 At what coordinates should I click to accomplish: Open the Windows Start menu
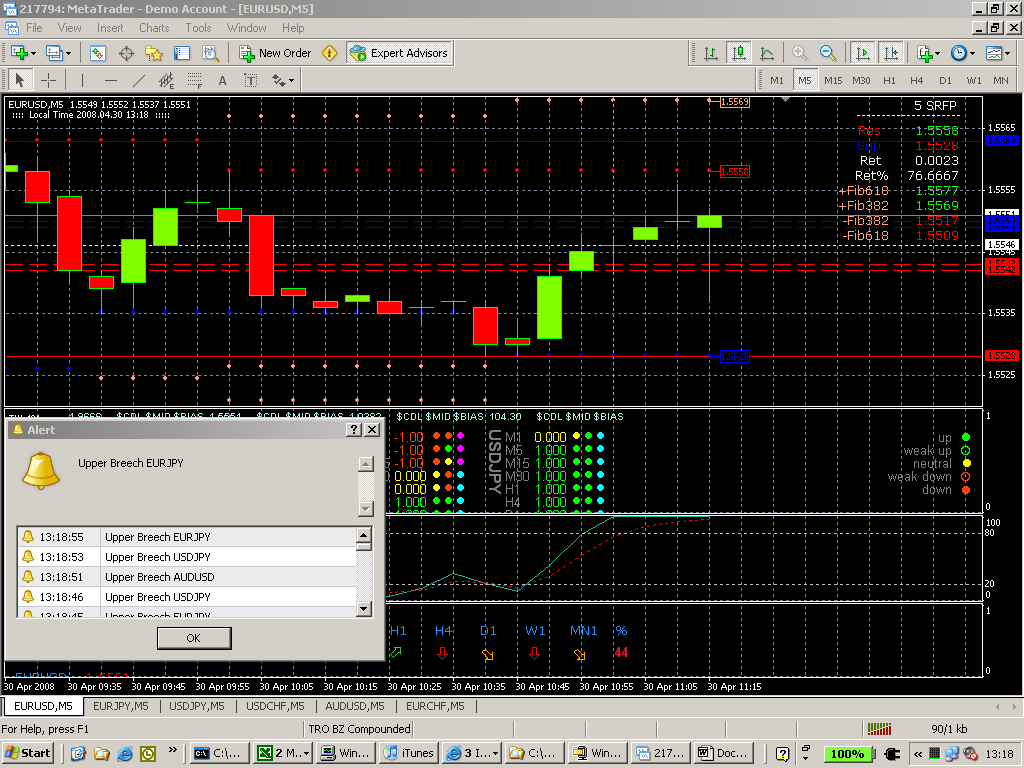pyautogui.click(x=27, y=754)
